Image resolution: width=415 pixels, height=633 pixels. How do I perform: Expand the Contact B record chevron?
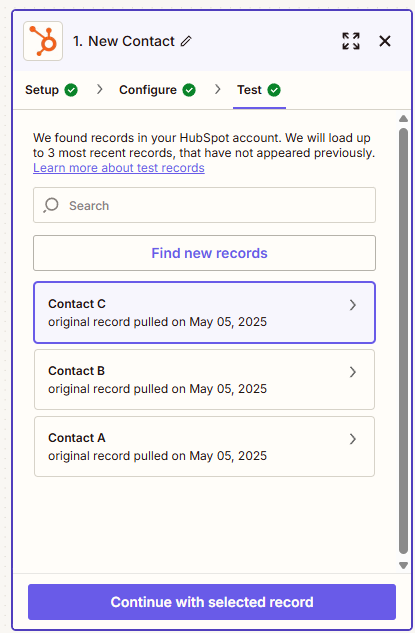click(353, 372)
